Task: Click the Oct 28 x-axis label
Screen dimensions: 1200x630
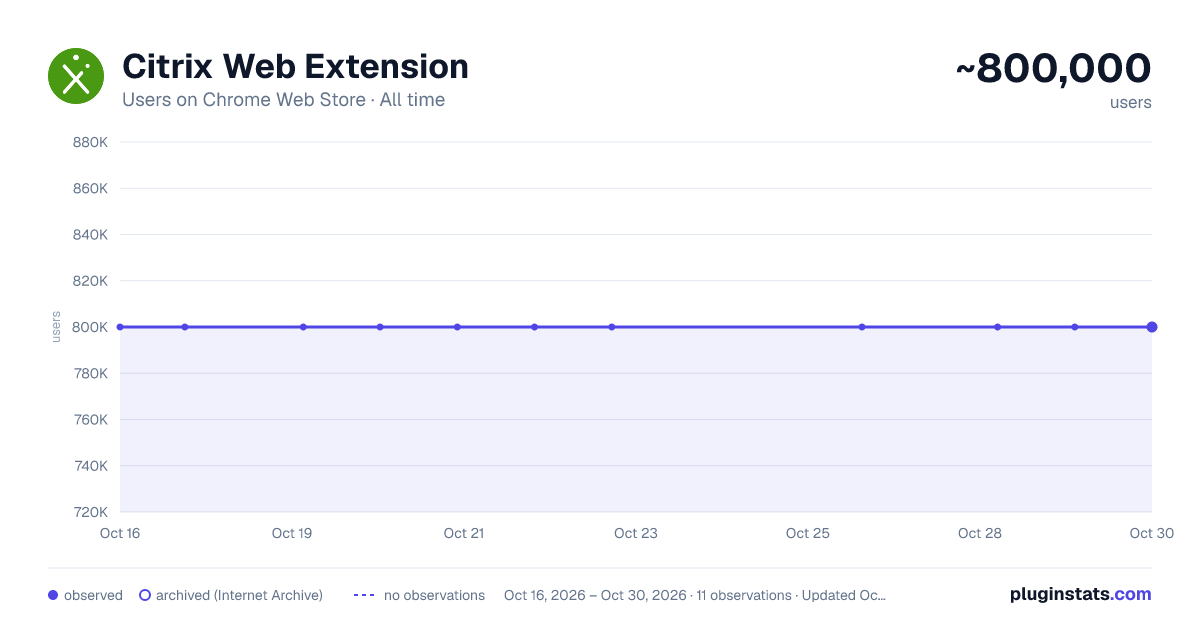Action: (x=980, y=533)
